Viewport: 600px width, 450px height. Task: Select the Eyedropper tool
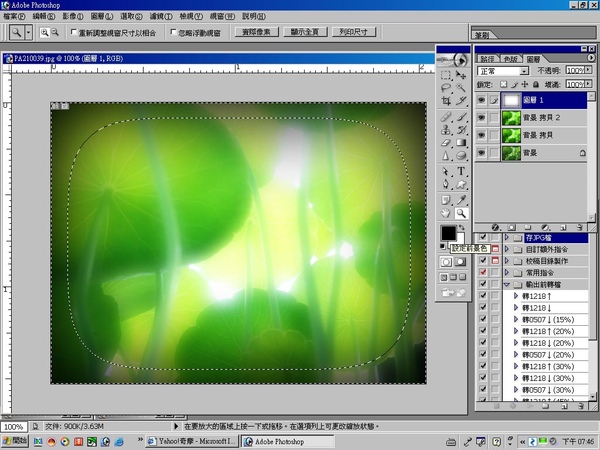coord(461,199)
